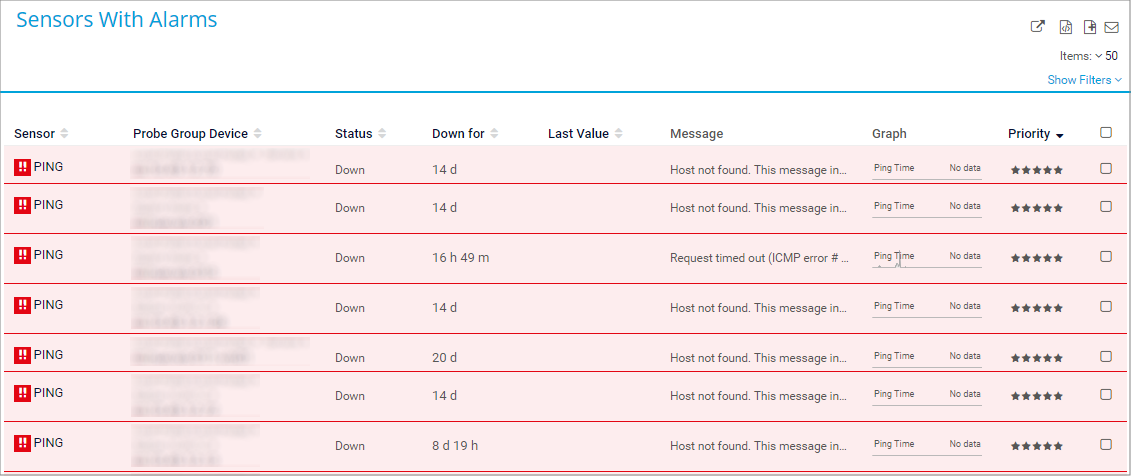Click the email envelope icon
This screenshot has height=476, width=1131.
[1111, 27]
